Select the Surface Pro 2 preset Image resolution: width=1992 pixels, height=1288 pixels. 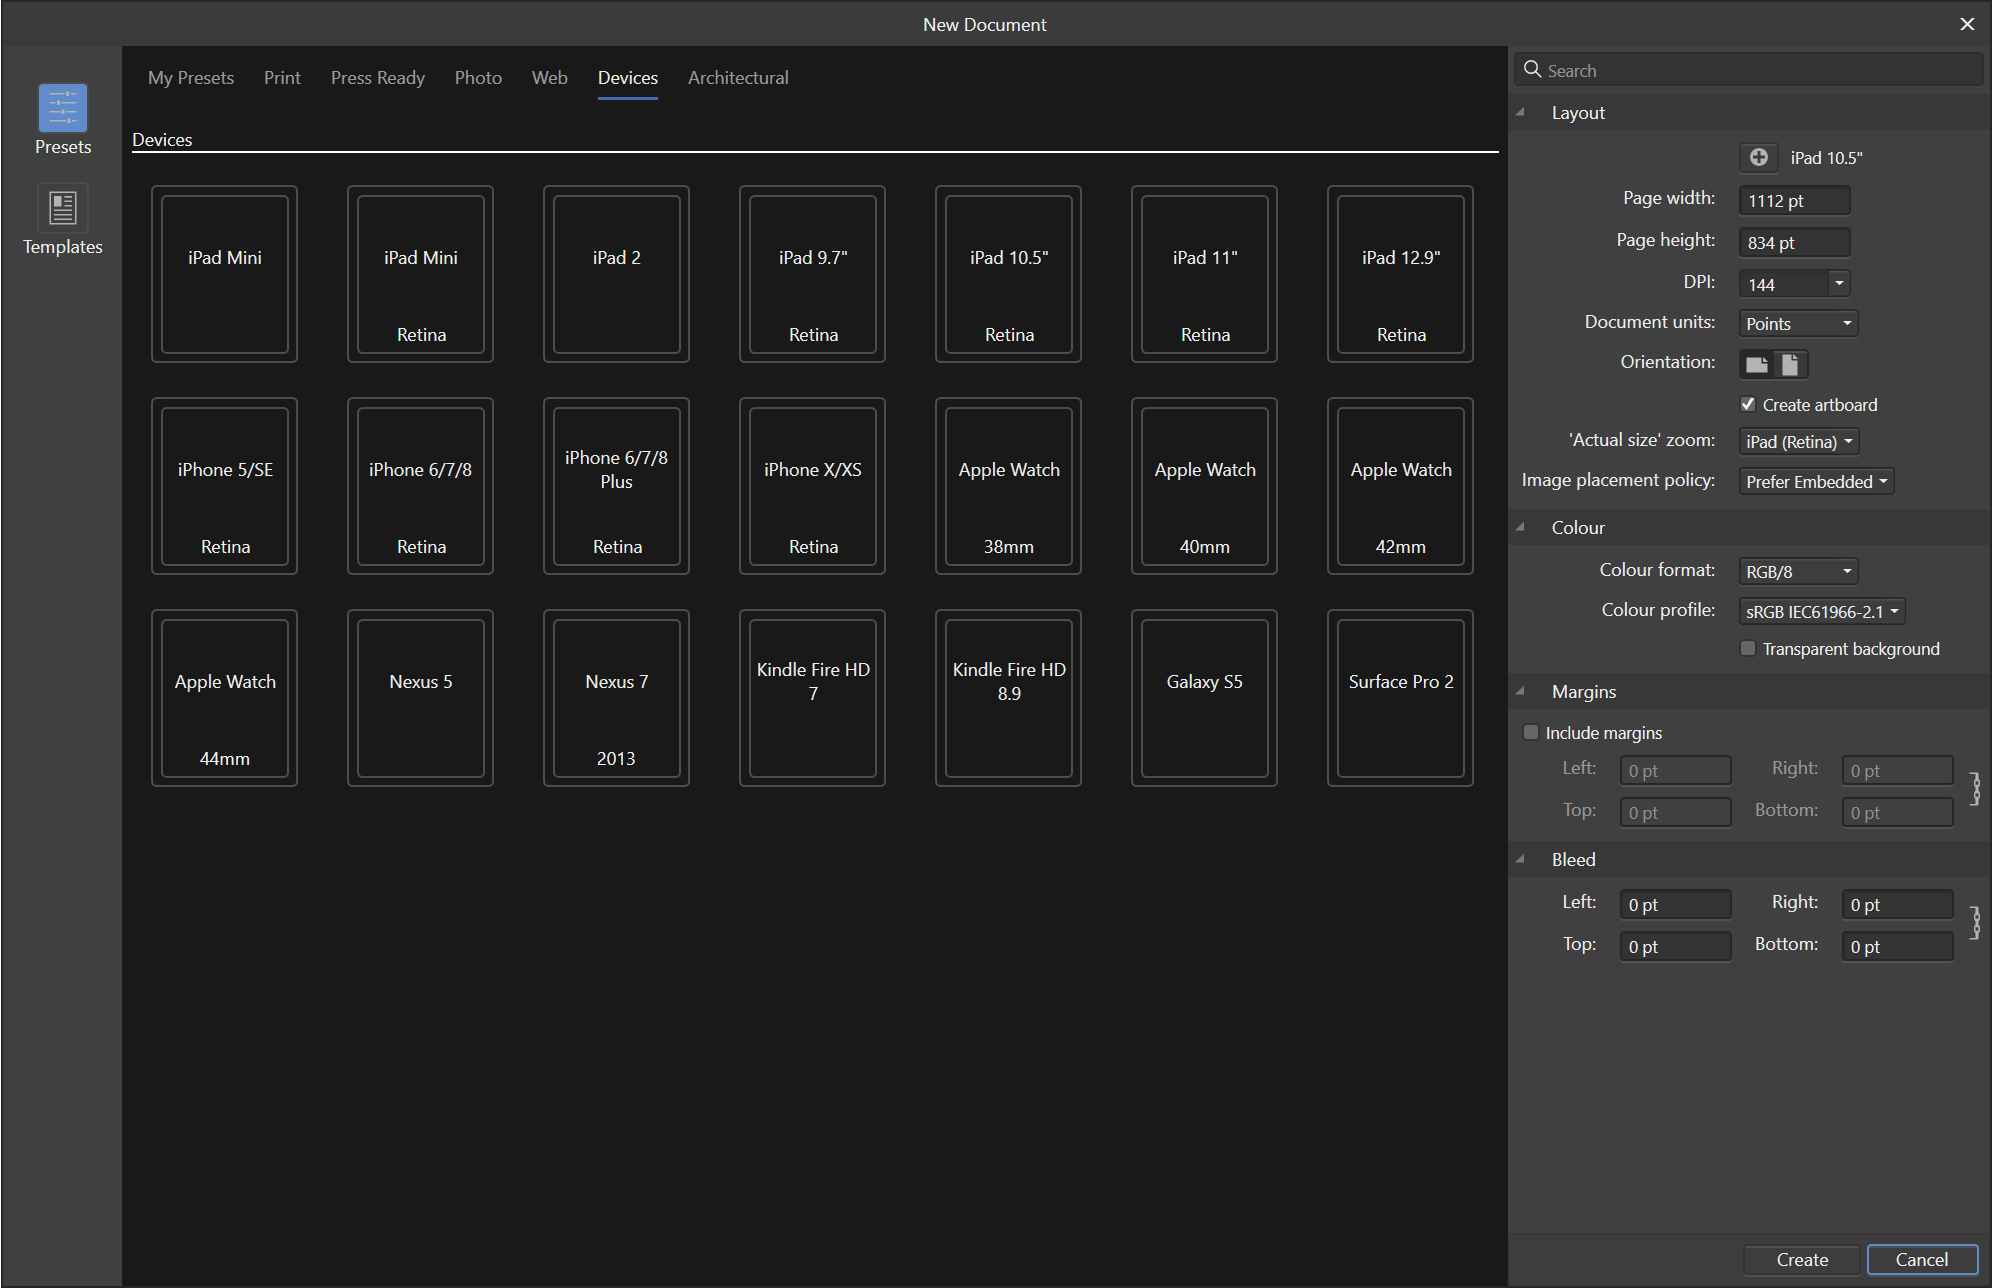tap(1401, 698)
